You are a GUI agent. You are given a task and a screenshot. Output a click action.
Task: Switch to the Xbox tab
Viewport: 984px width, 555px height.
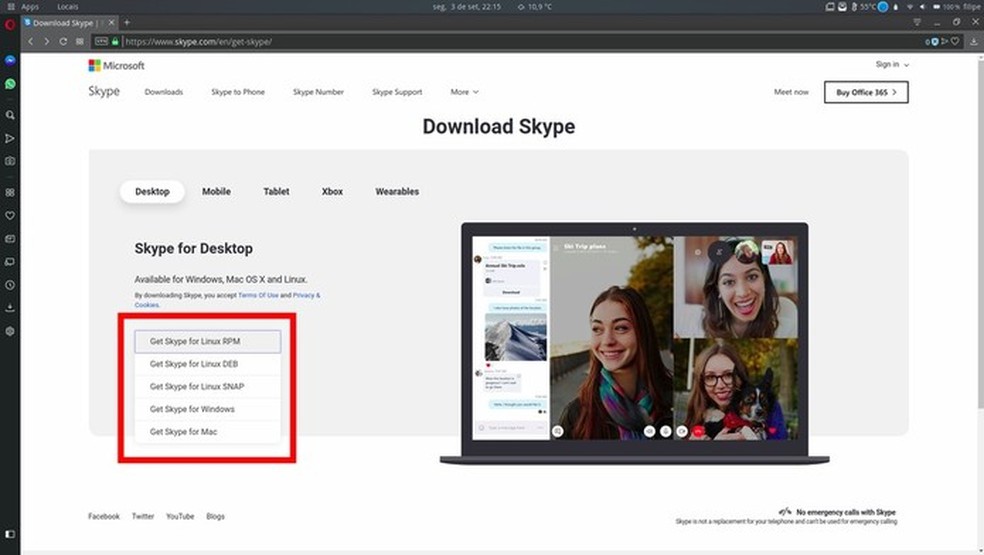(332, 191)
